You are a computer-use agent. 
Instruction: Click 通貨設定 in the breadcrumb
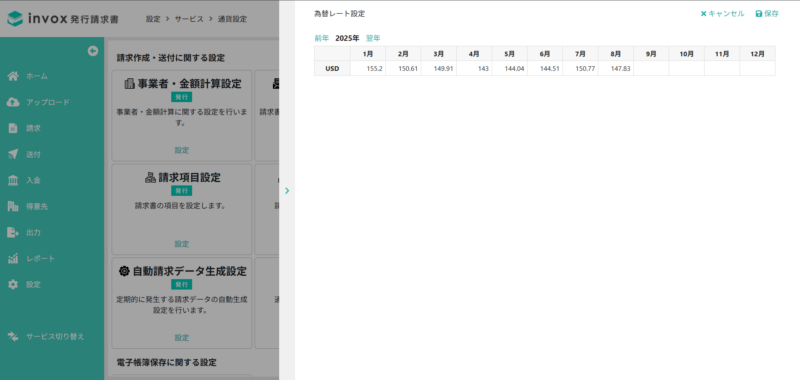pos(232,19)
